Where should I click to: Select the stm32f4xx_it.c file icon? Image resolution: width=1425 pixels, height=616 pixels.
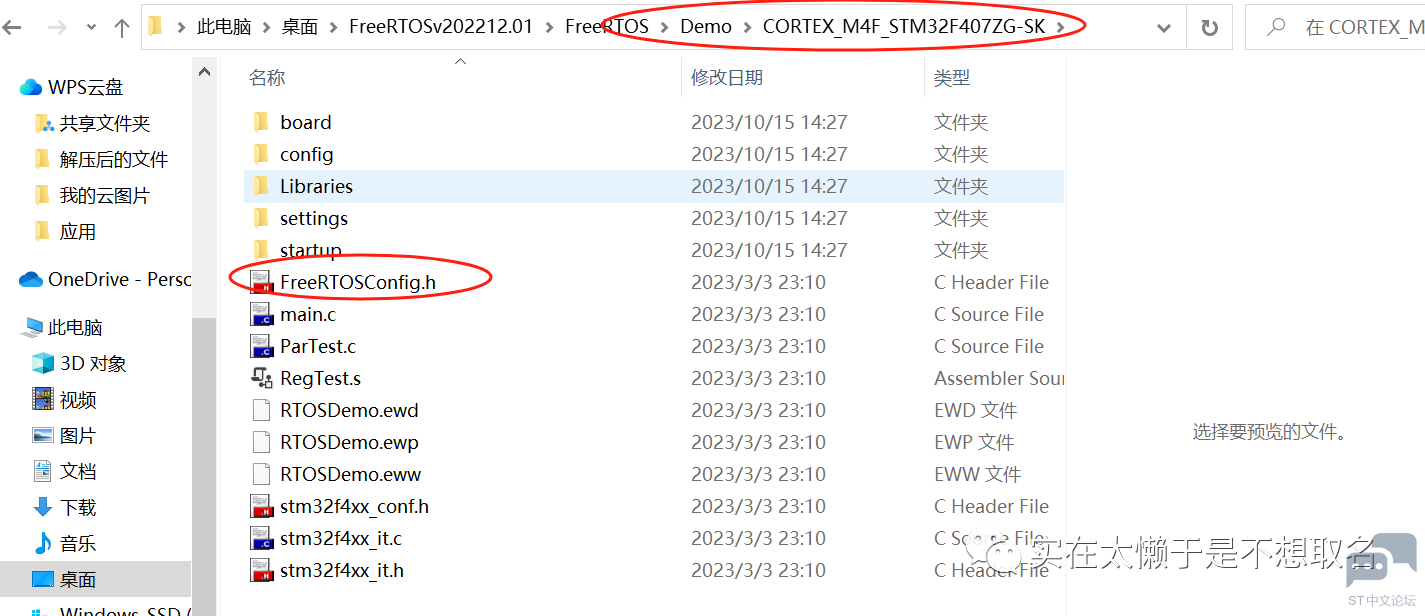tap(262, 538)
